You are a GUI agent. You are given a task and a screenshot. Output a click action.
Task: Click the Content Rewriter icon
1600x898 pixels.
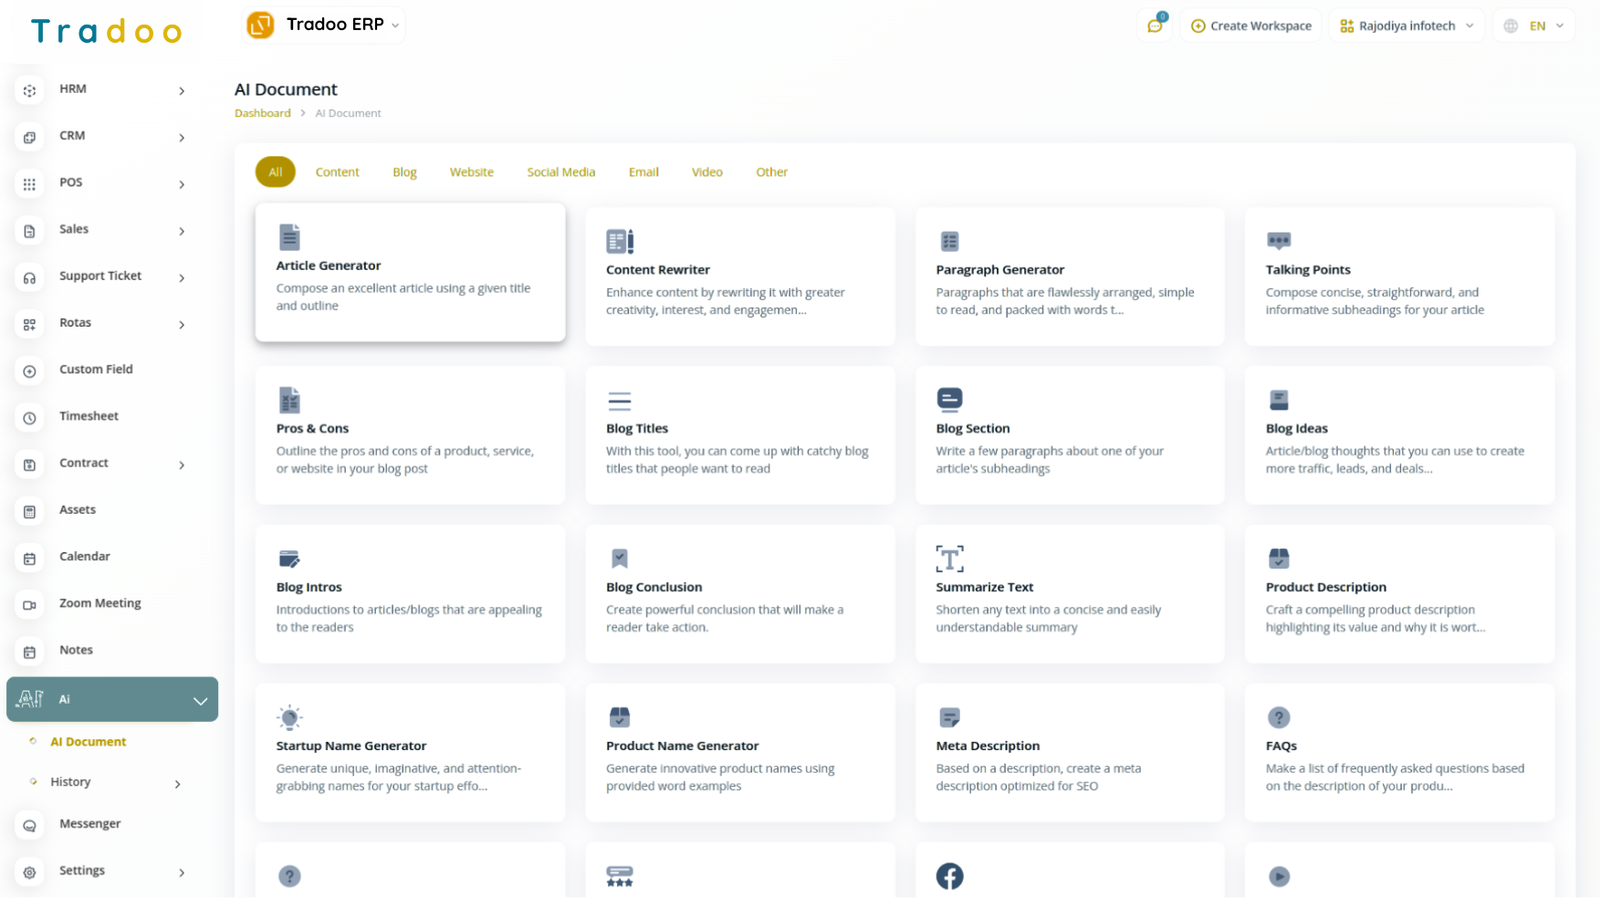619,241
